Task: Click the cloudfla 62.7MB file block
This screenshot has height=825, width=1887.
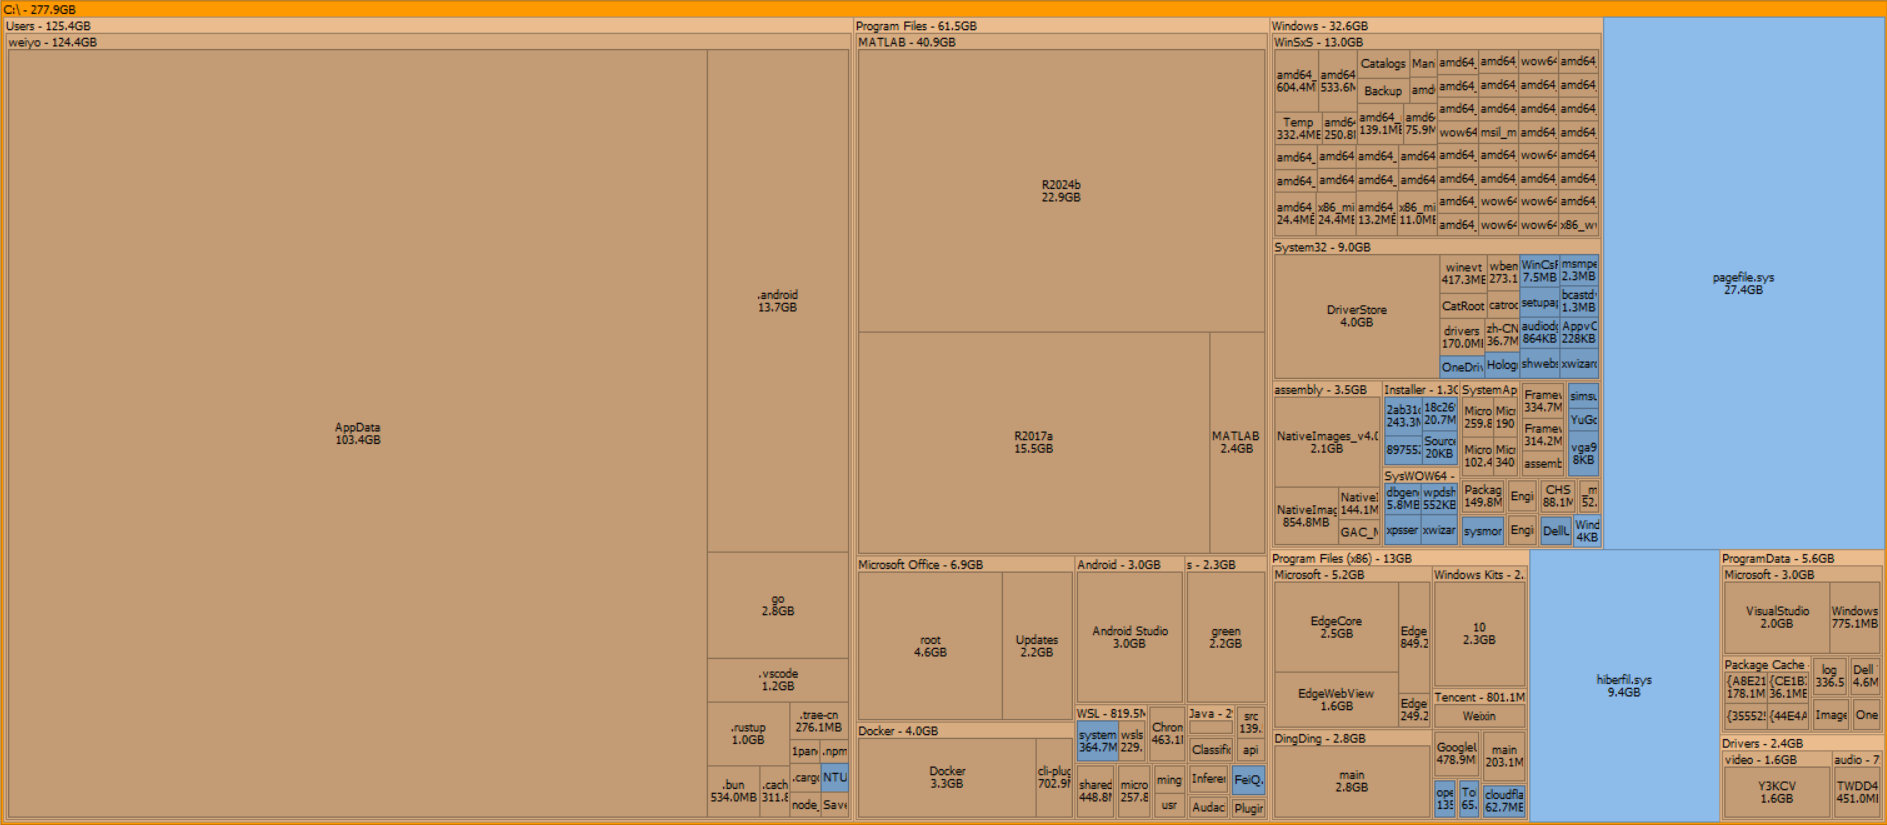Action: pyautogui.click(x=1504, y=800)
